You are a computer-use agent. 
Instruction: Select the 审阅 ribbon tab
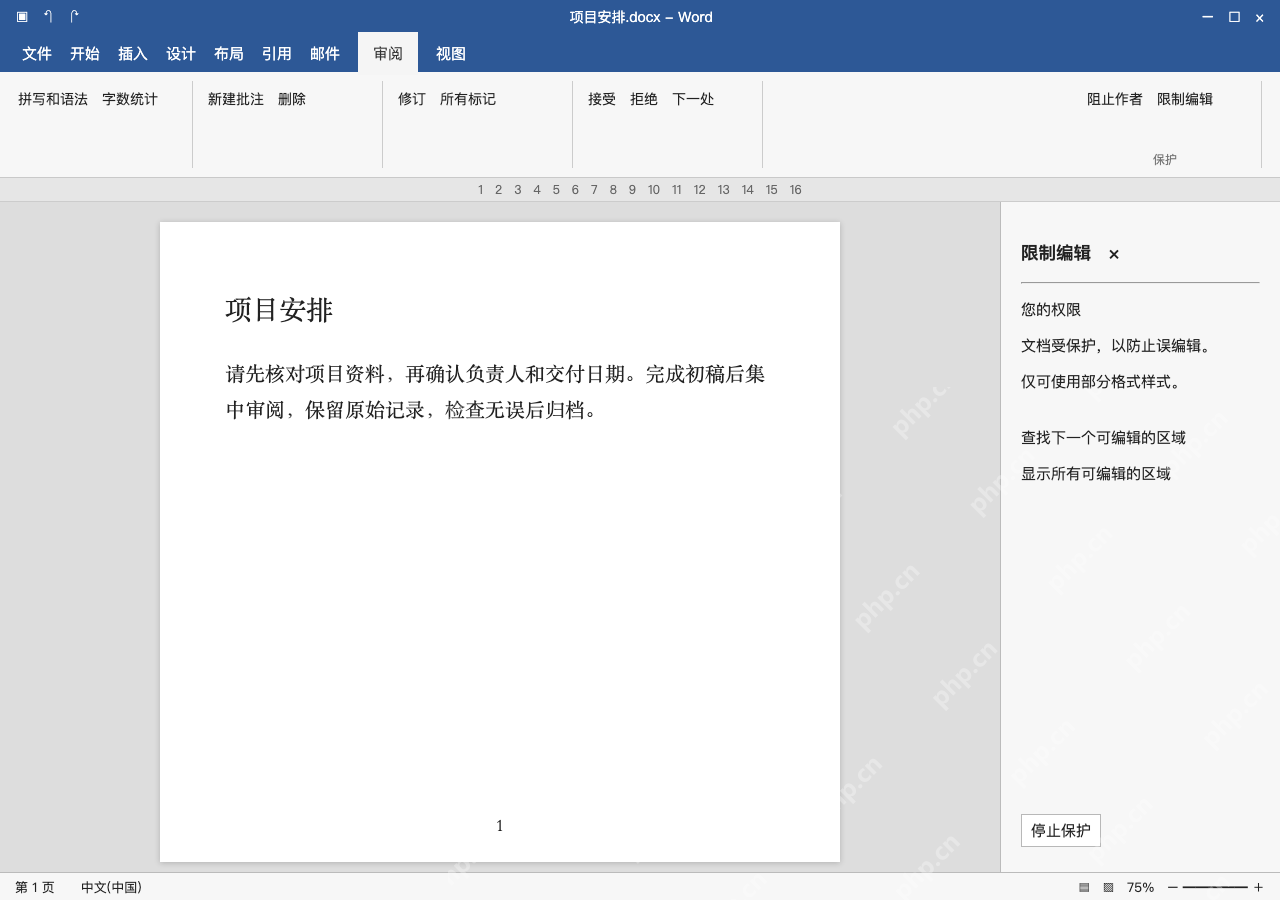(388, 53)
